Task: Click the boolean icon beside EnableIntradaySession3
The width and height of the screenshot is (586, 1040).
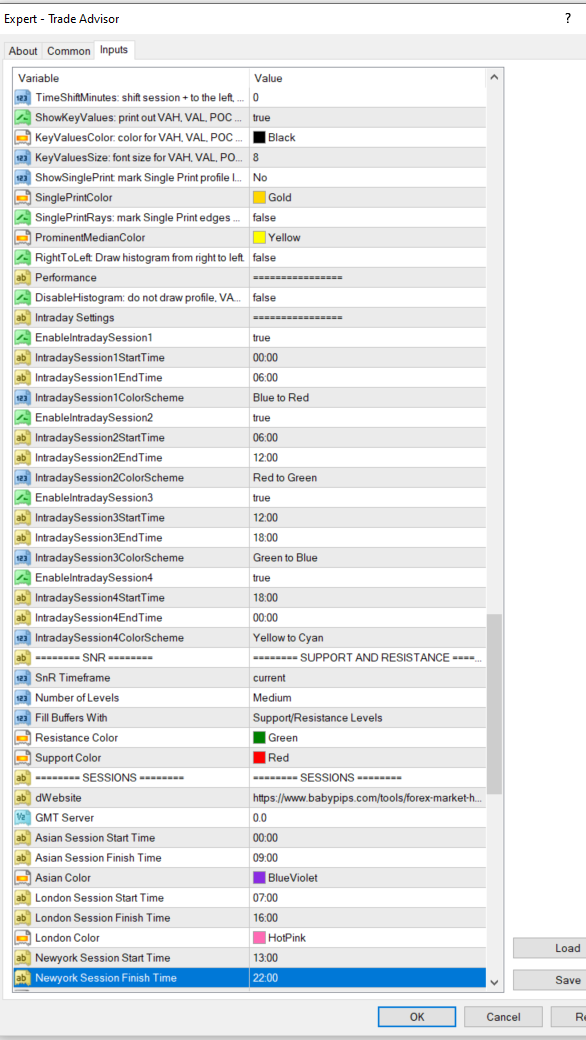Action: pyautogui.click(x=22, y=497)
